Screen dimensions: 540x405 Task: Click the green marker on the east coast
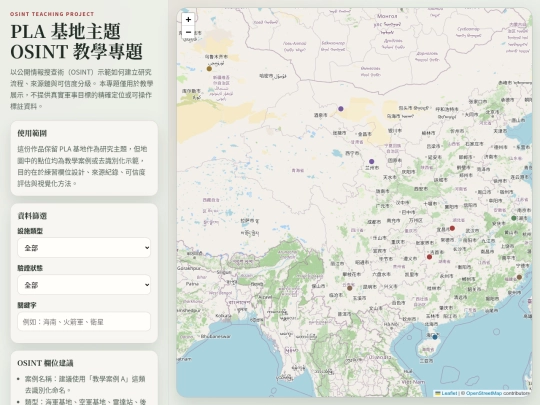(x=514, y=218)
